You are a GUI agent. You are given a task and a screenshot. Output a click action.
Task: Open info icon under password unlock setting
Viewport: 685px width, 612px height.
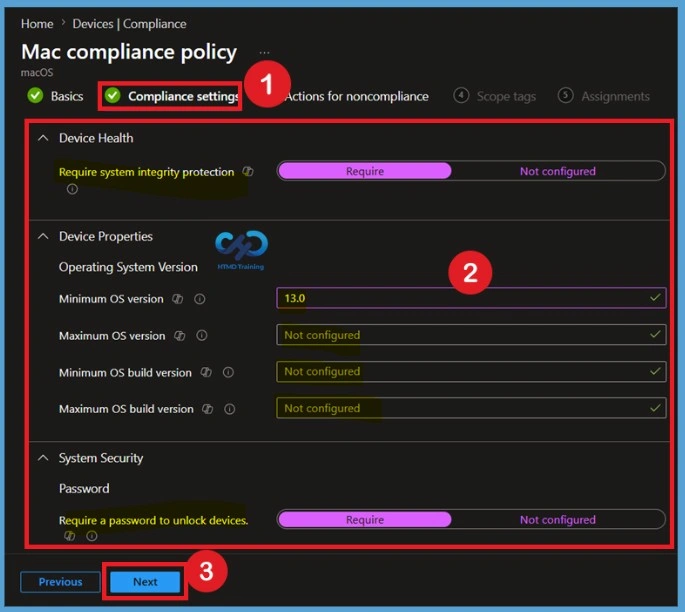click(92, 536)
